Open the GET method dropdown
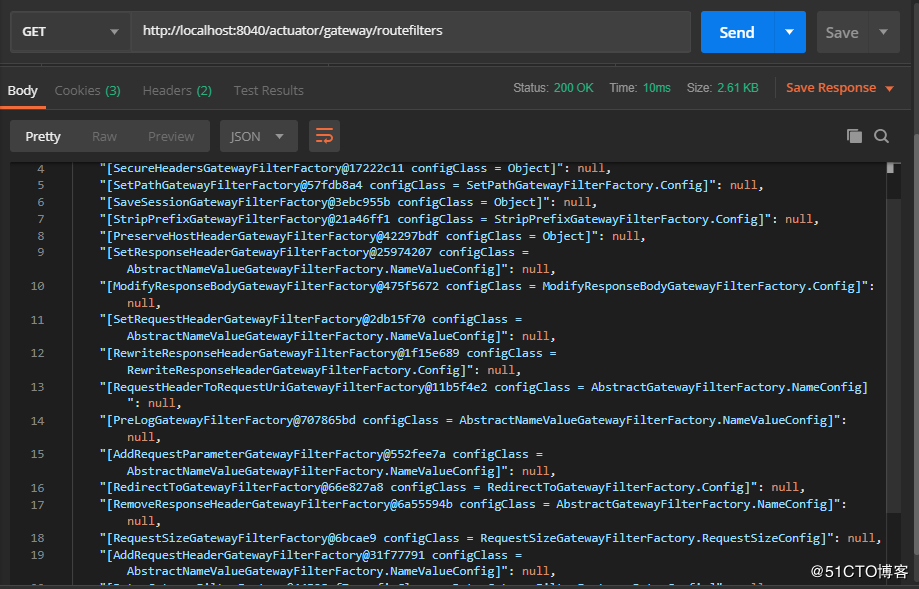This screenshot has width=919, height=589. click(70, 32)
